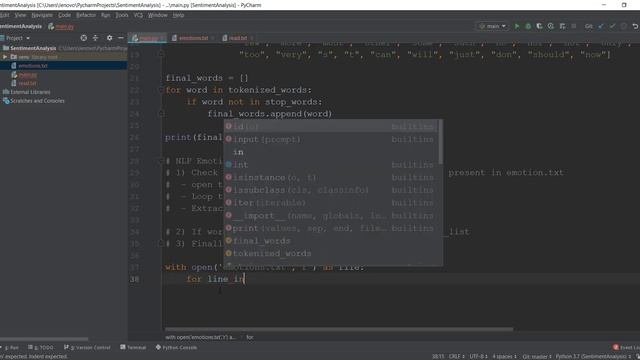This screenshot has height=360, width=640.
Task: Click main.py file icon in breadcrumb bar
Action: point(51,27)
